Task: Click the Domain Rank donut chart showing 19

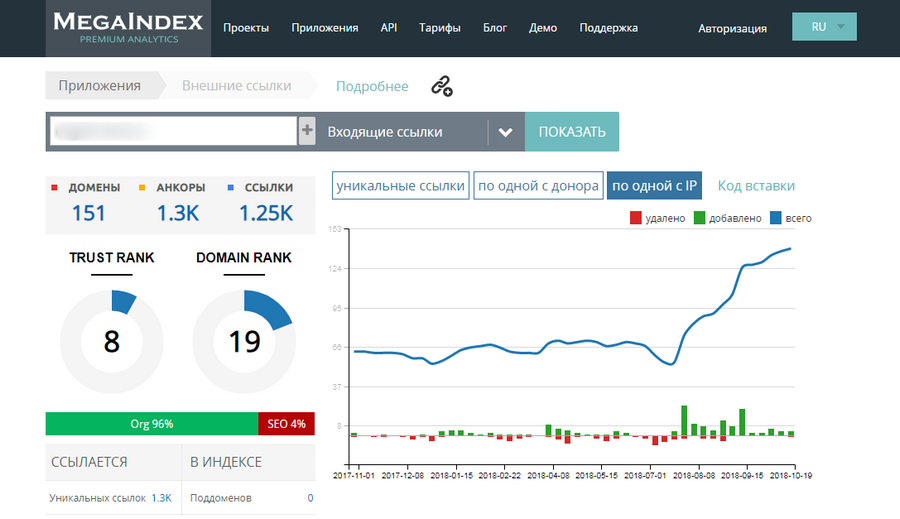Action: click(x=244, y=341)
